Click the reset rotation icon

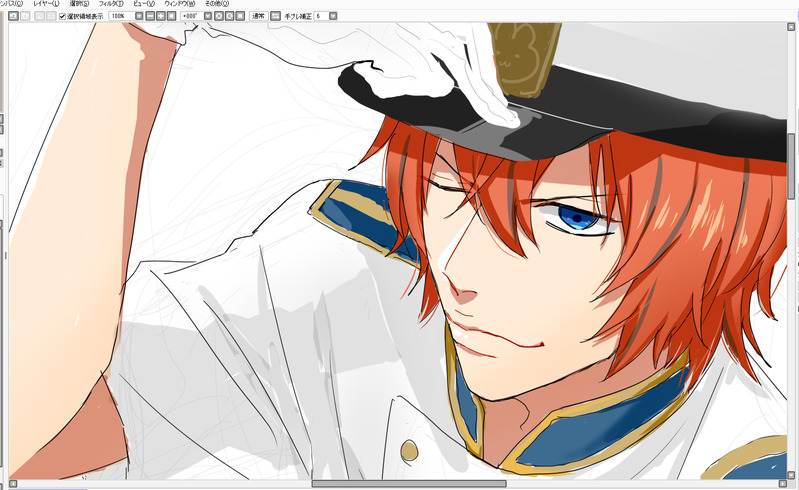241,16
